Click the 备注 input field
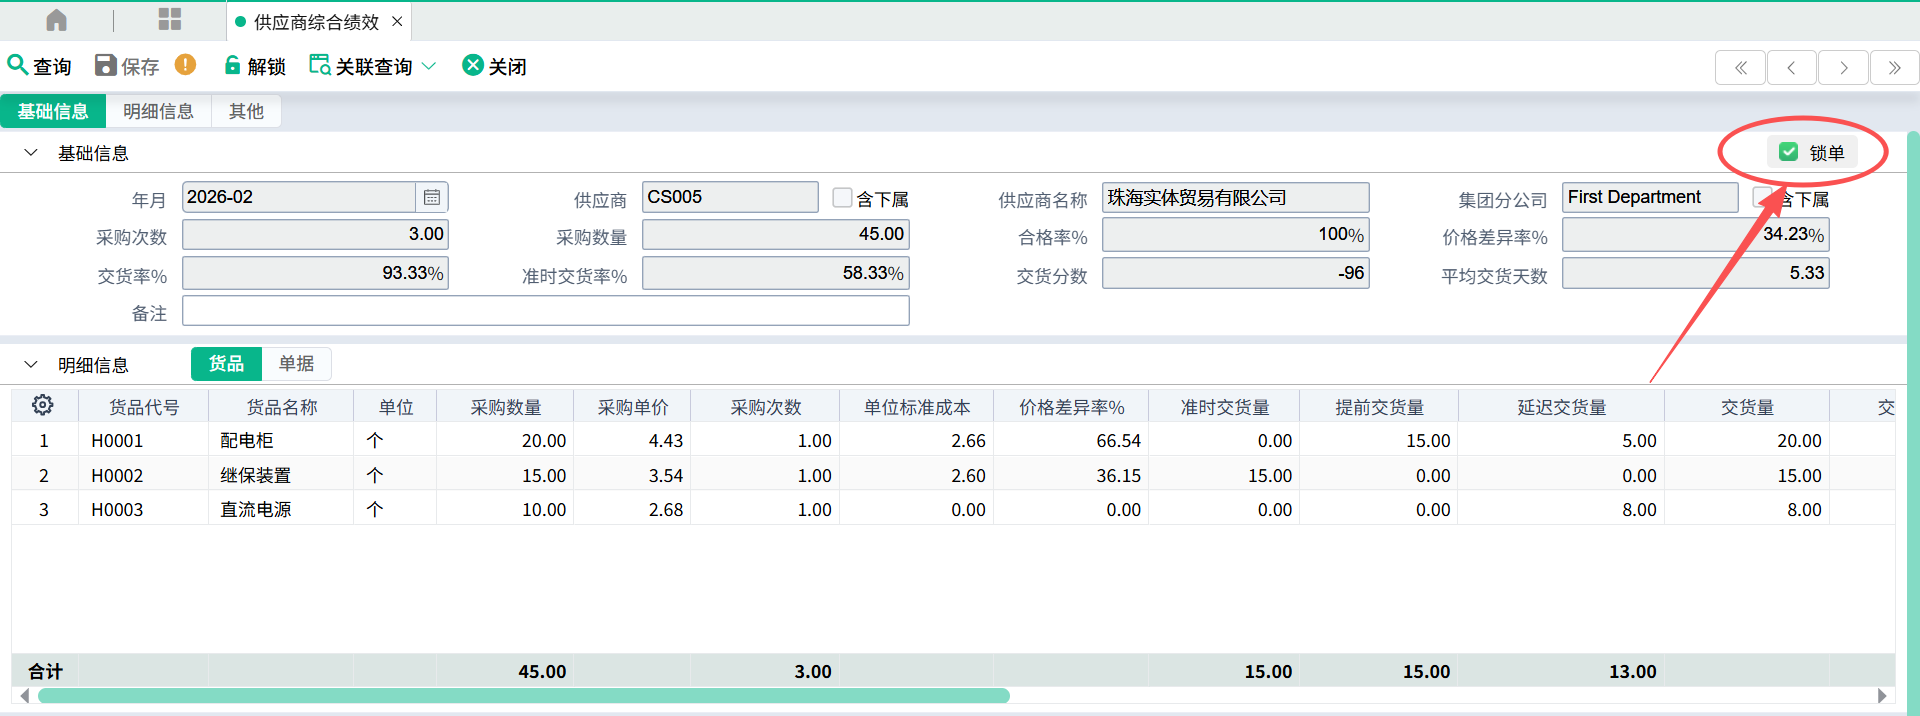This screenshot has height=716, width=1920. pos(545,311)
